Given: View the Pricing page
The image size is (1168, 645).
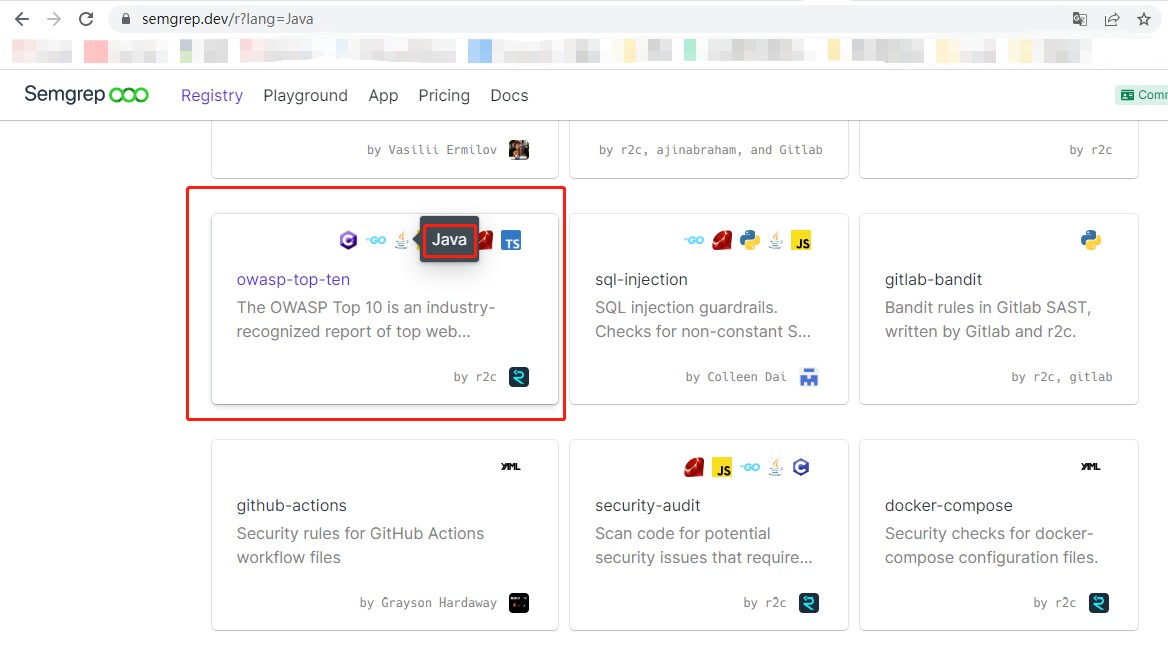Looking at the screenshot, I should [444, 95].
